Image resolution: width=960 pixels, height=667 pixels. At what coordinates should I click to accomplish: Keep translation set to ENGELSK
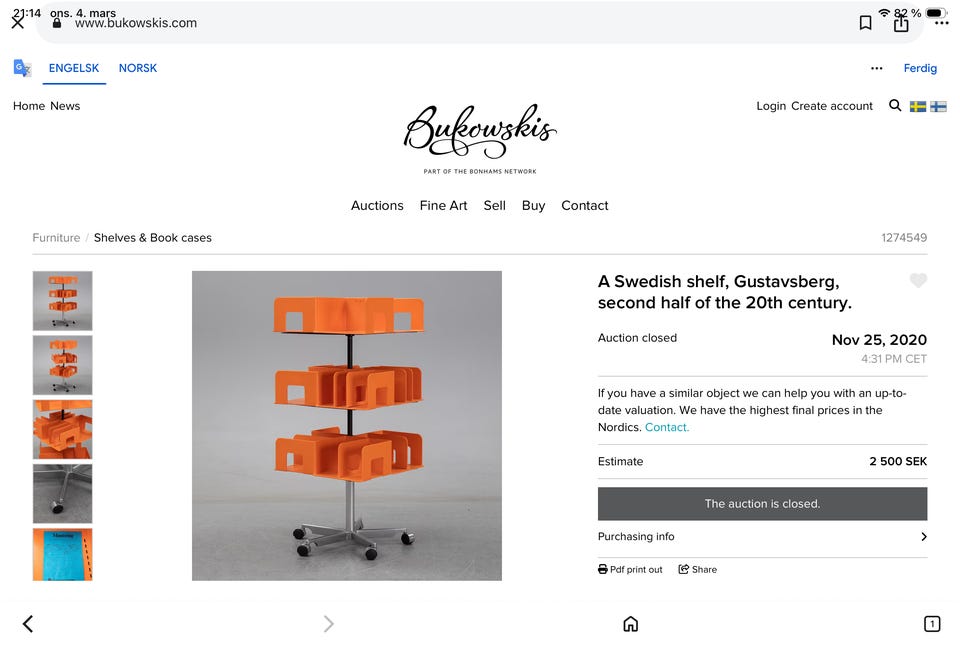pyautogui.click(x=73, y=67)
